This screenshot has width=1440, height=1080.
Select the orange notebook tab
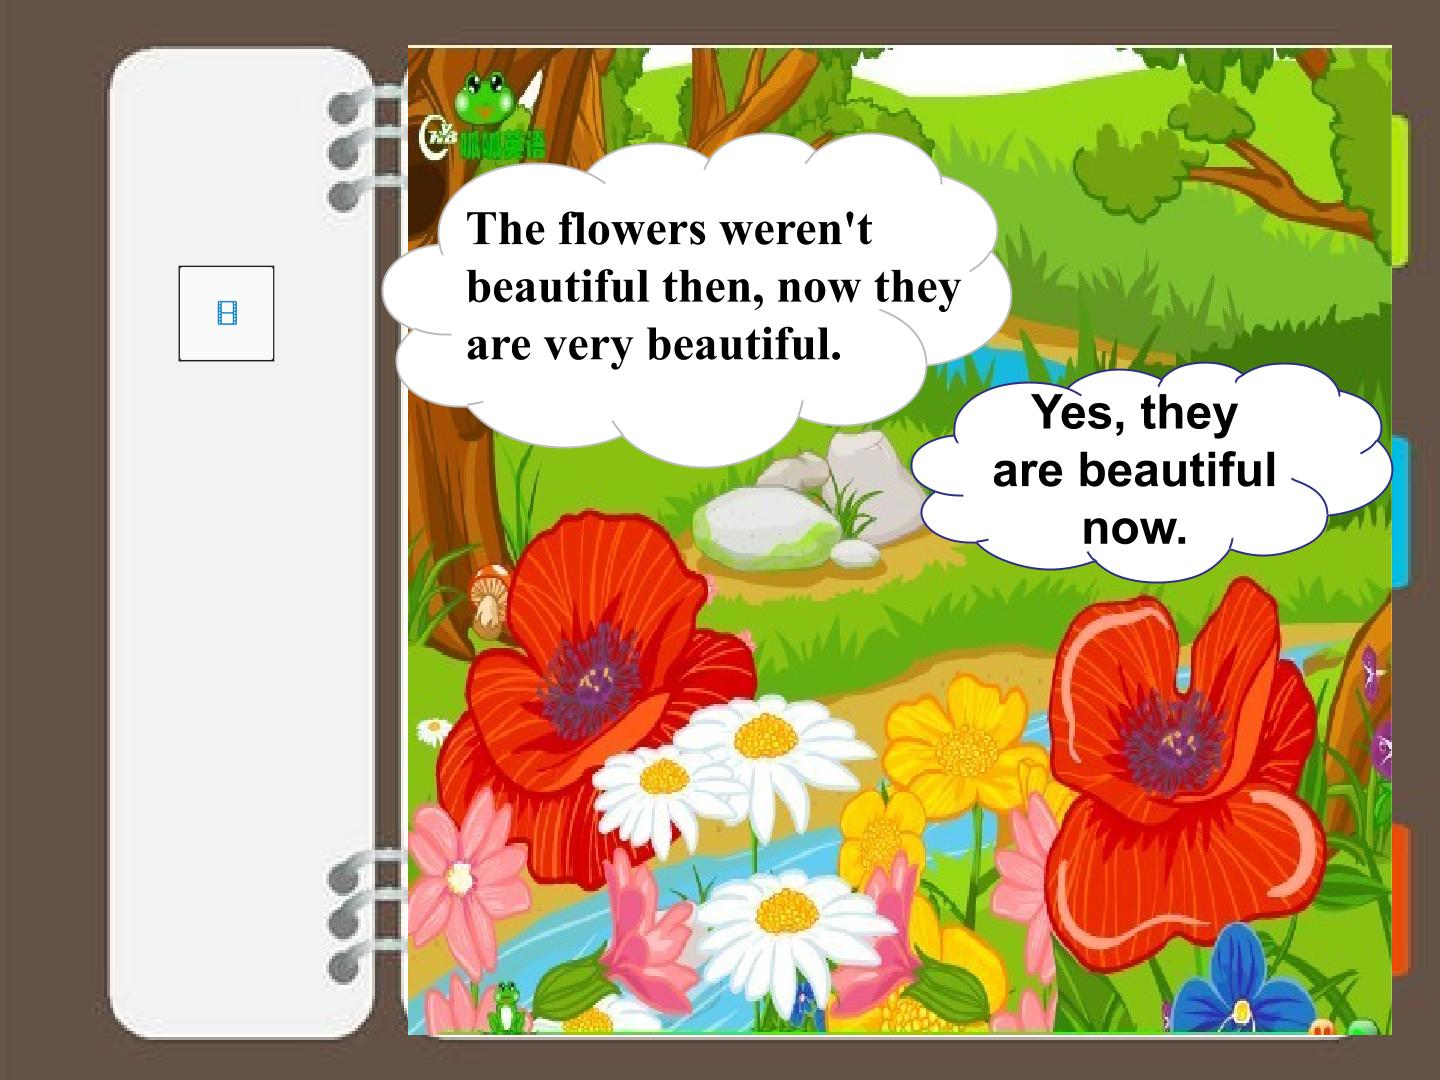tap(1400, 899)
